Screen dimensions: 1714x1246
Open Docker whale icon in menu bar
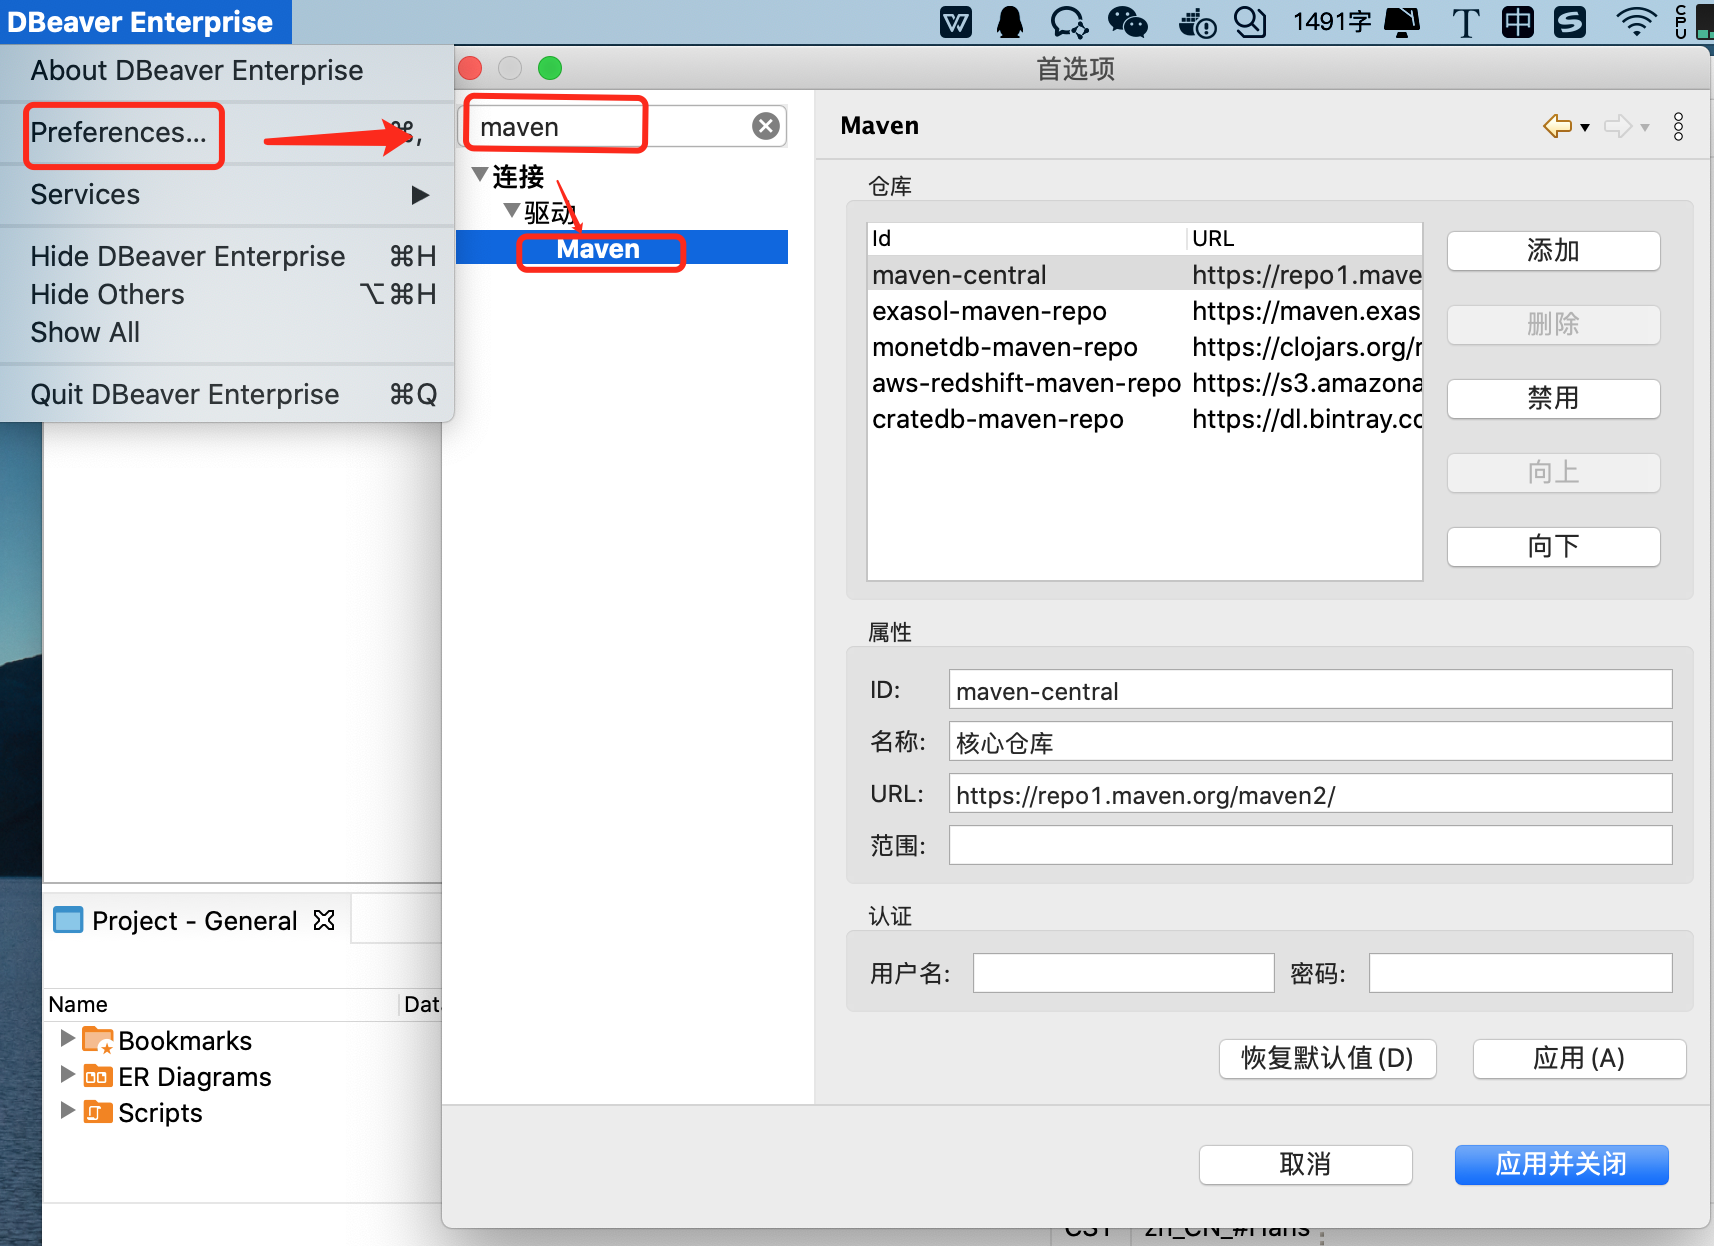tap(1197, 21)
